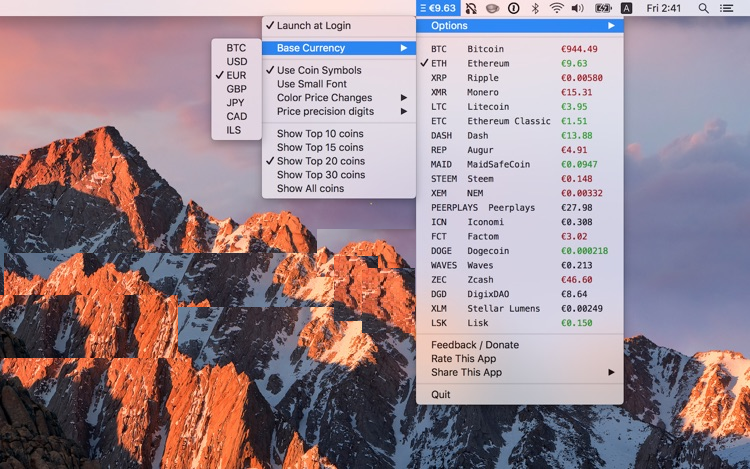Screen dimensions: 750x469
Task: Select the Dogecoin row
Action: pos(519,251)
